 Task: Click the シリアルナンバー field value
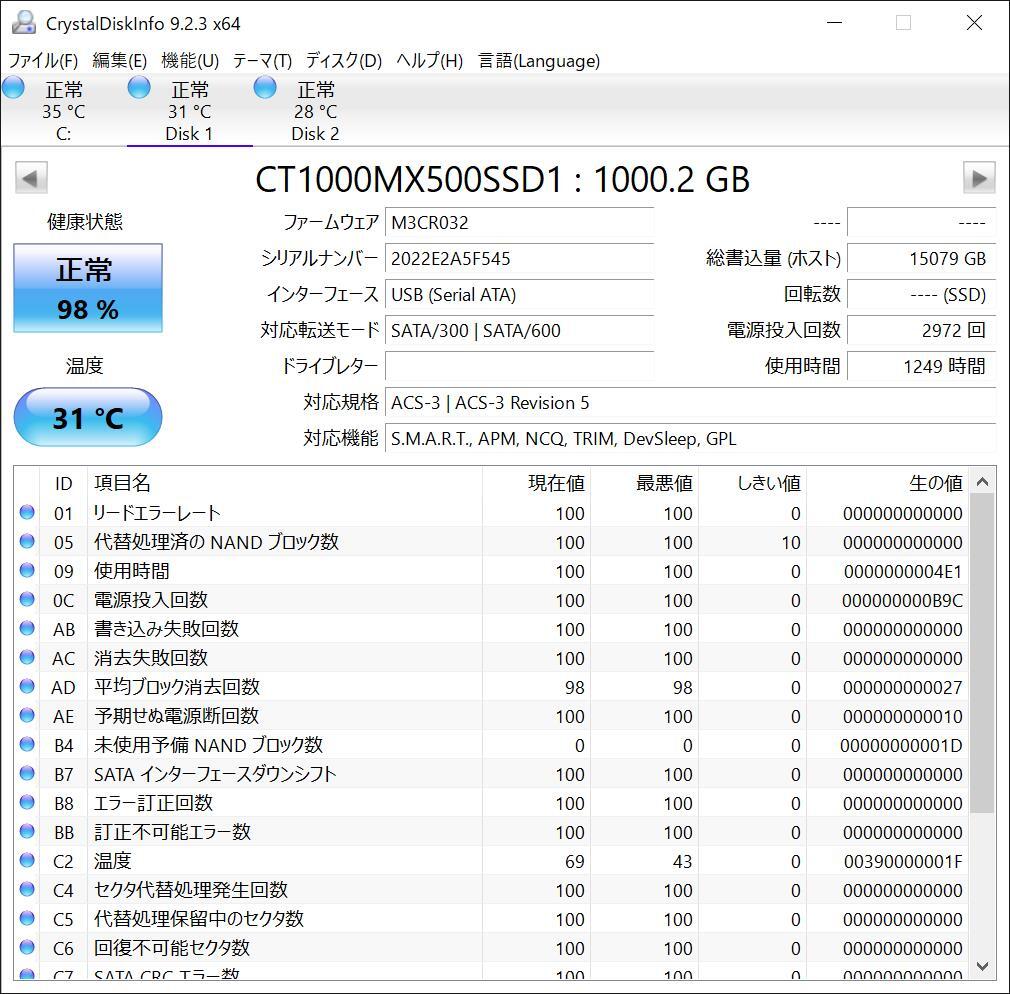pos(519,259)
